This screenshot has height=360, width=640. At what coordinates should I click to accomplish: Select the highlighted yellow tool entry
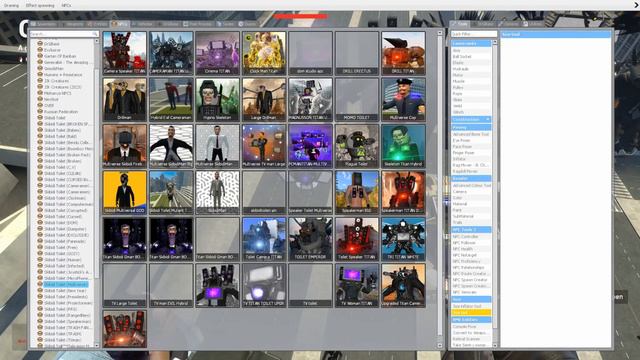click(471, 312)
